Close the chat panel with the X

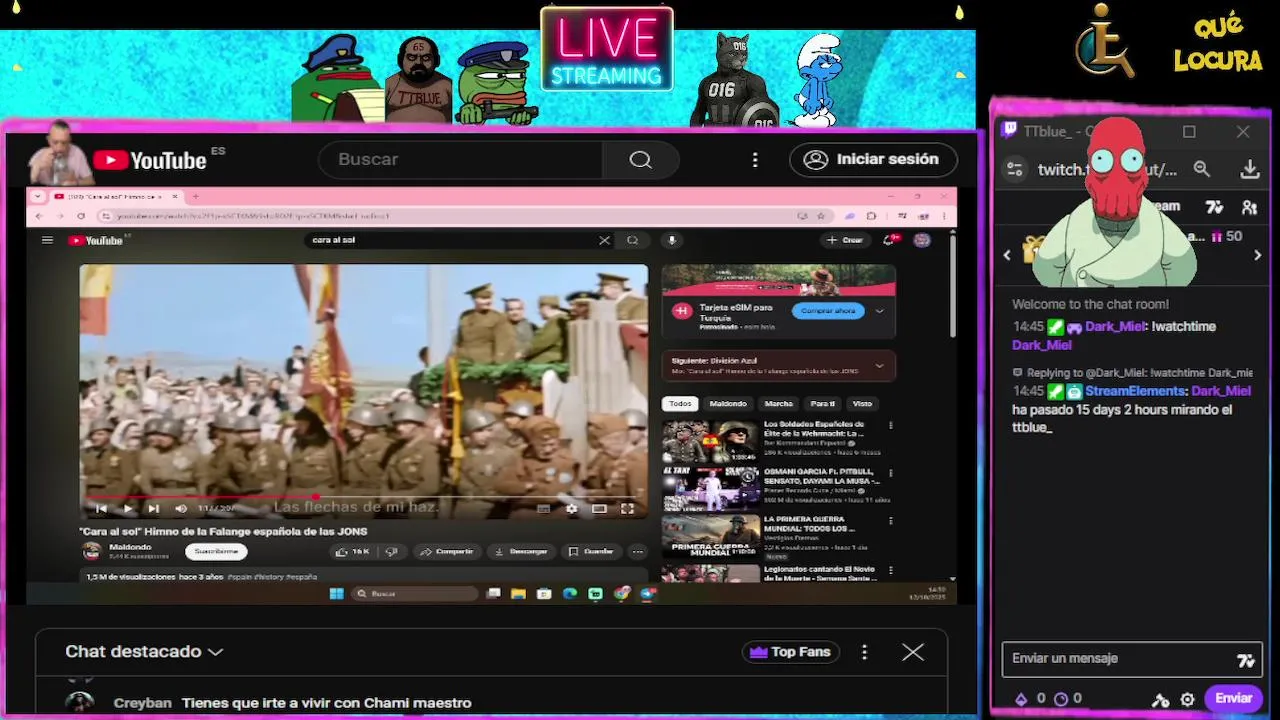coord(913,652)
